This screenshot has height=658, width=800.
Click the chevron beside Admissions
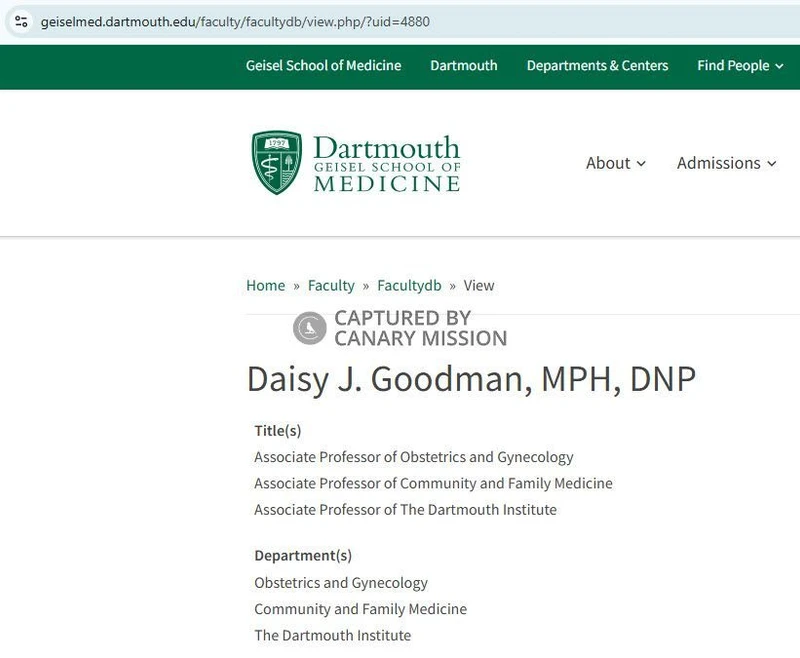(x=773, y=163)
